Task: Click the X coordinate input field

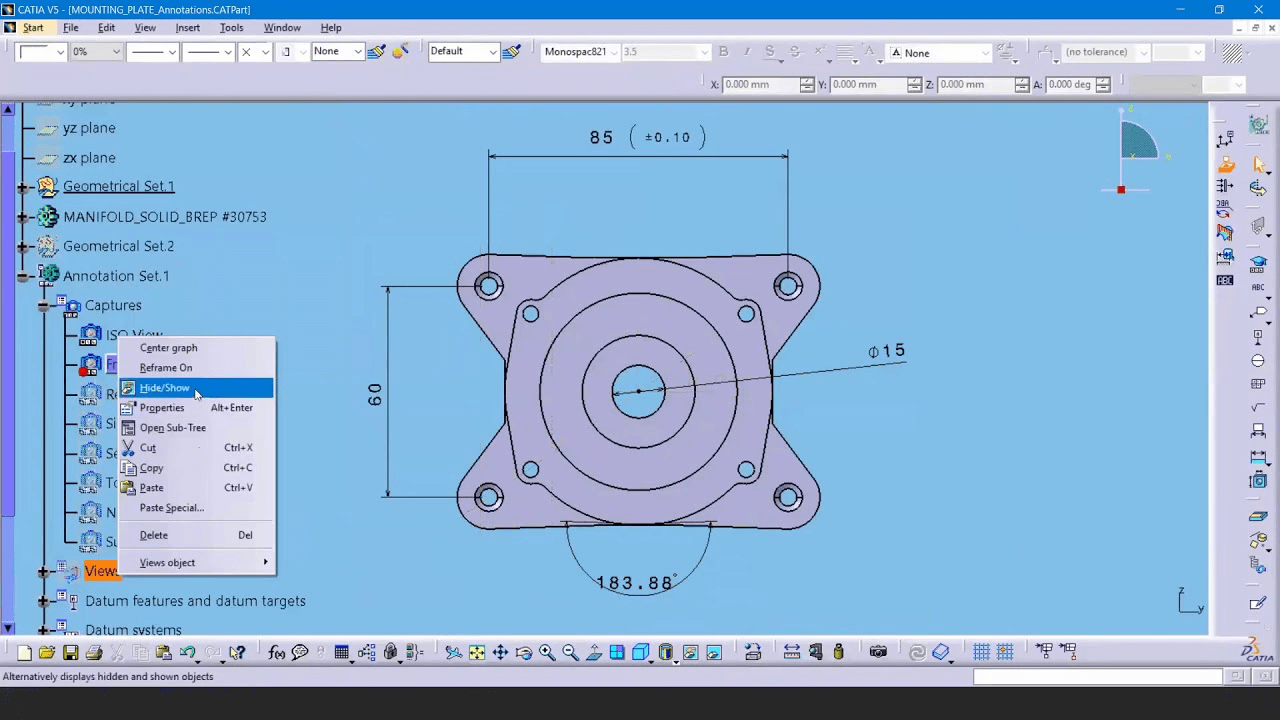Action: click(x=760, y=85)
